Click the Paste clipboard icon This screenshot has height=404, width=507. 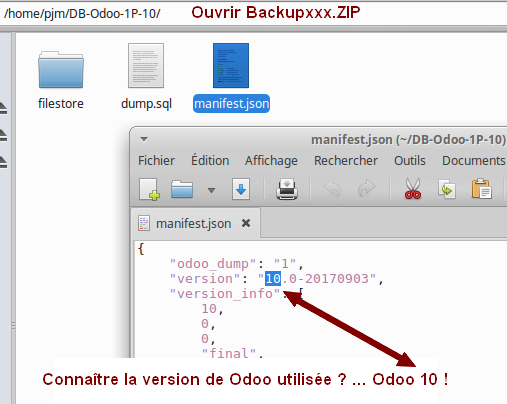(x=481, y=189)
